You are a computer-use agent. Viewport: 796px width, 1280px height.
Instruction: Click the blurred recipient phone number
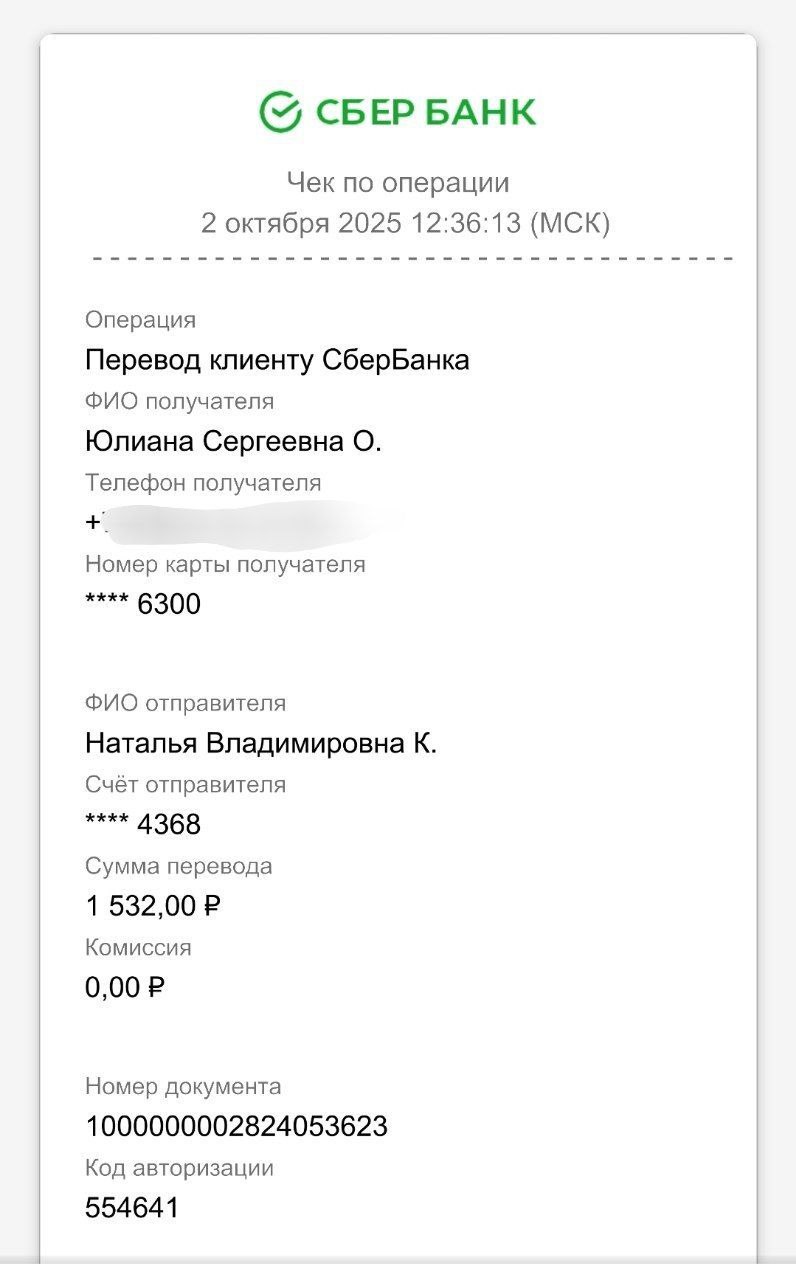(245, 523)
